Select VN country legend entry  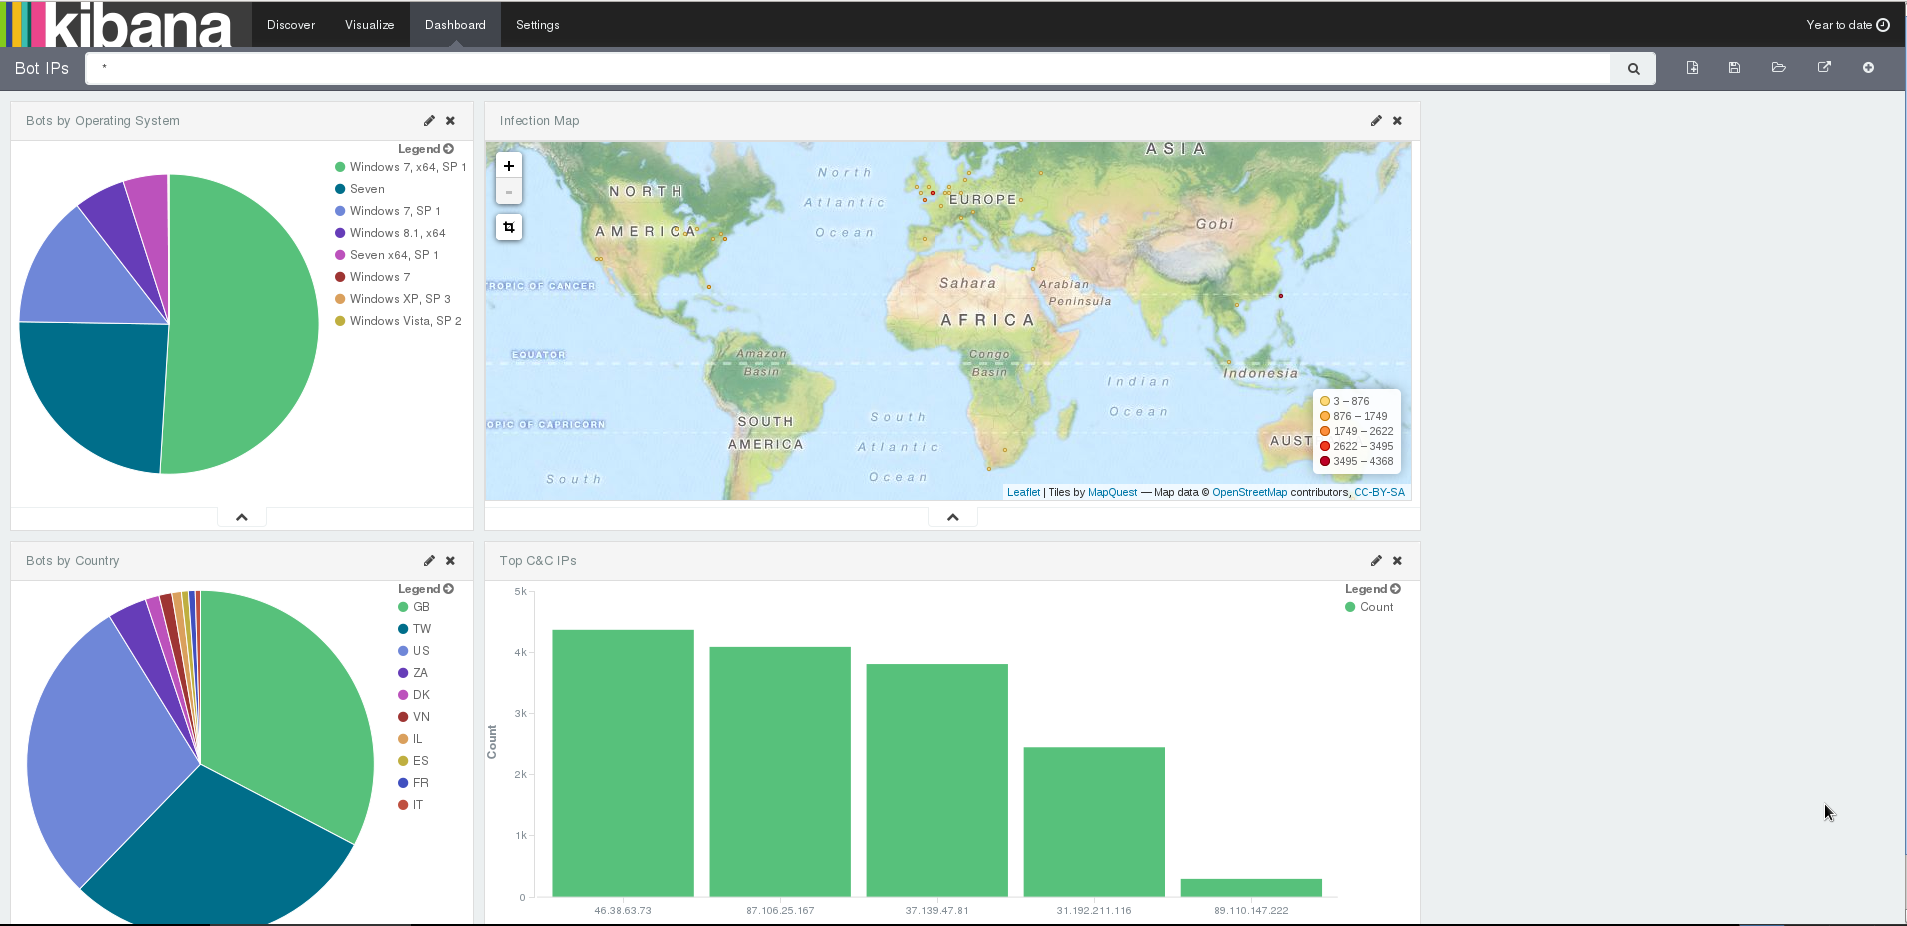[414, 717]
